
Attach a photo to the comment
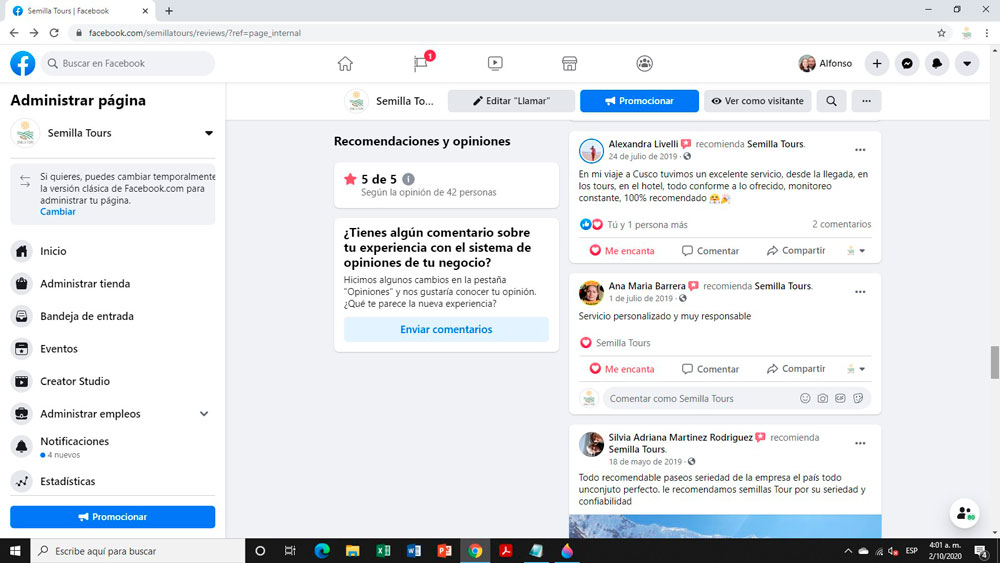(823, 398)
